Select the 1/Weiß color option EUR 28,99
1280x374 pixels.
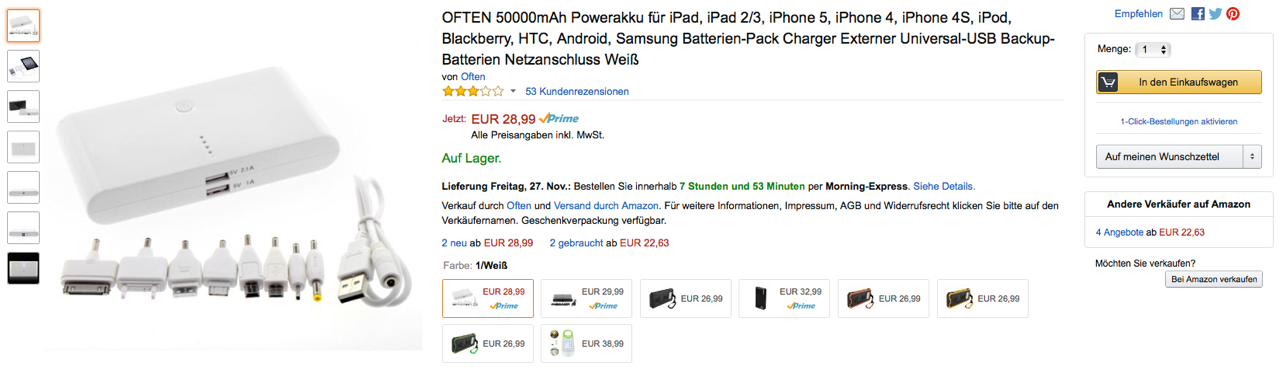(488, 298)
